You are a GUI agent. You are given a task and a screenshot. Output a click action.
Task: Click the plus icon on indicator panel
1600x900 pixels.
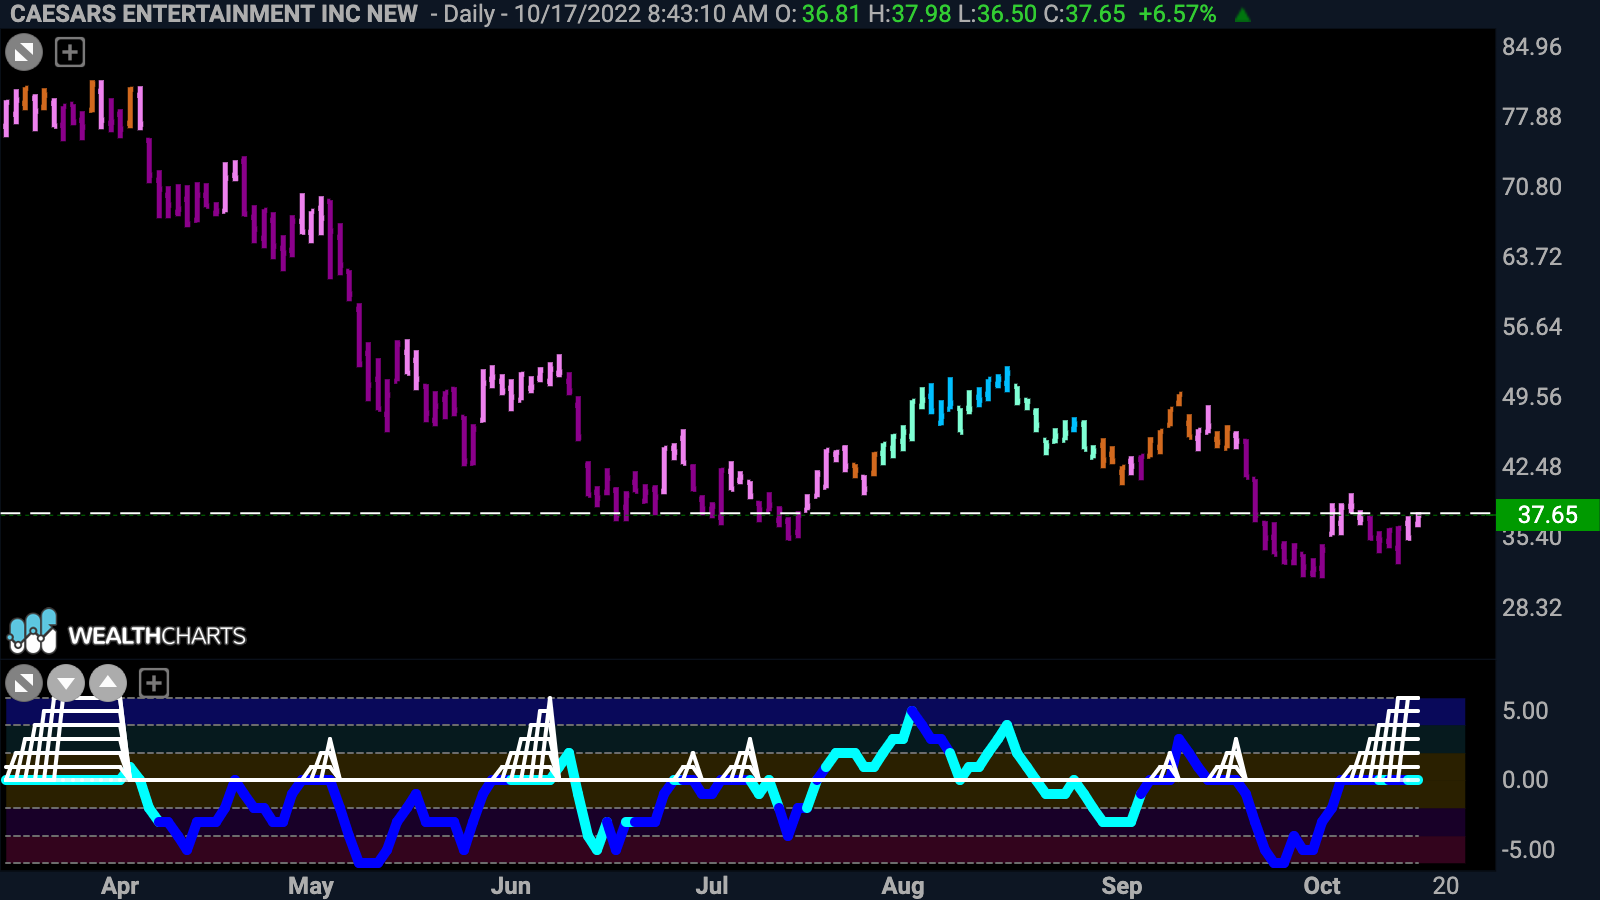153,684
